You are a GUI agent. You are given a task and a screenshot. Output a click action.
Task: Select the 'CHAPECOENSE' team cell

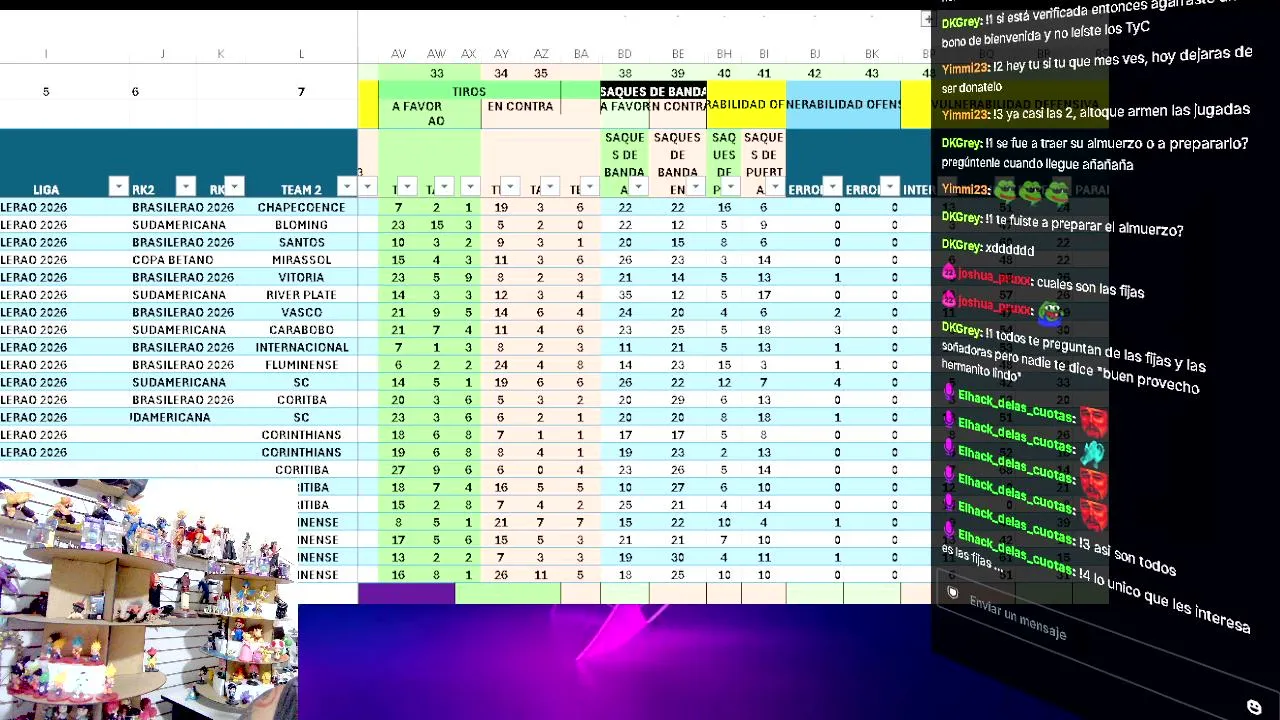[x=301, y=207]
